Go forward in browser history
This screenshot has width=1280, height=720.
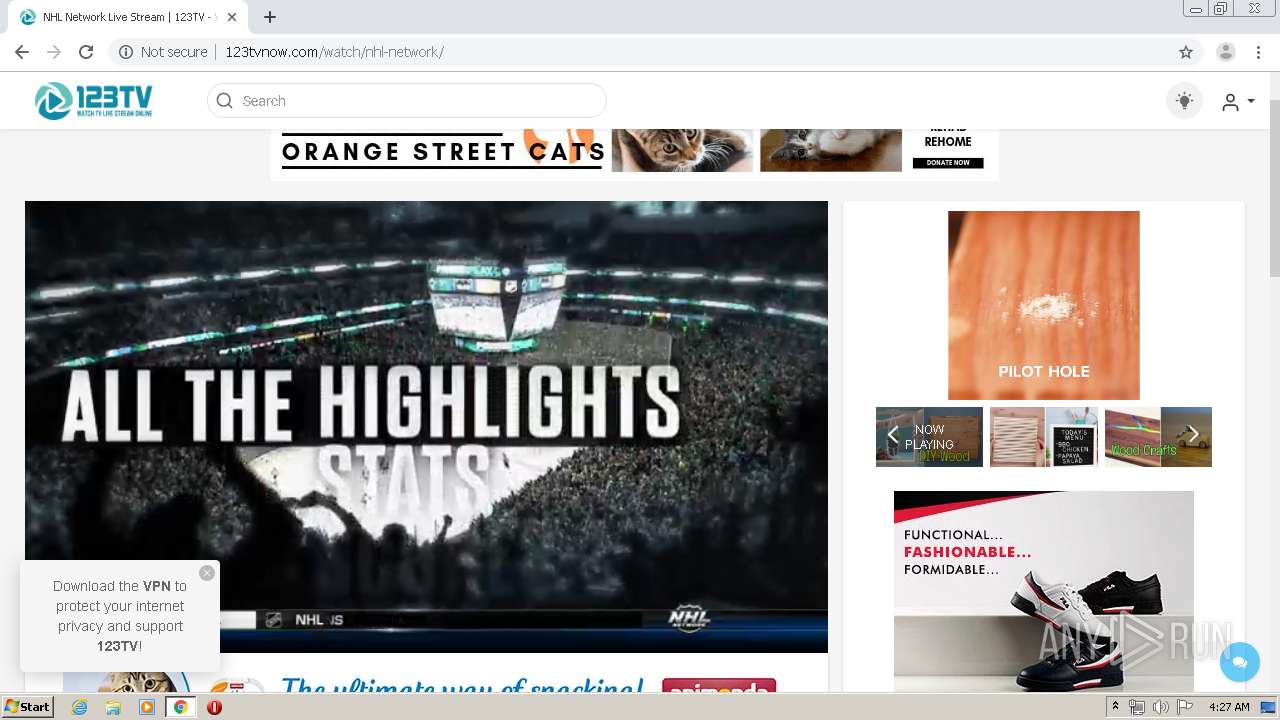(x=54, y=52)
